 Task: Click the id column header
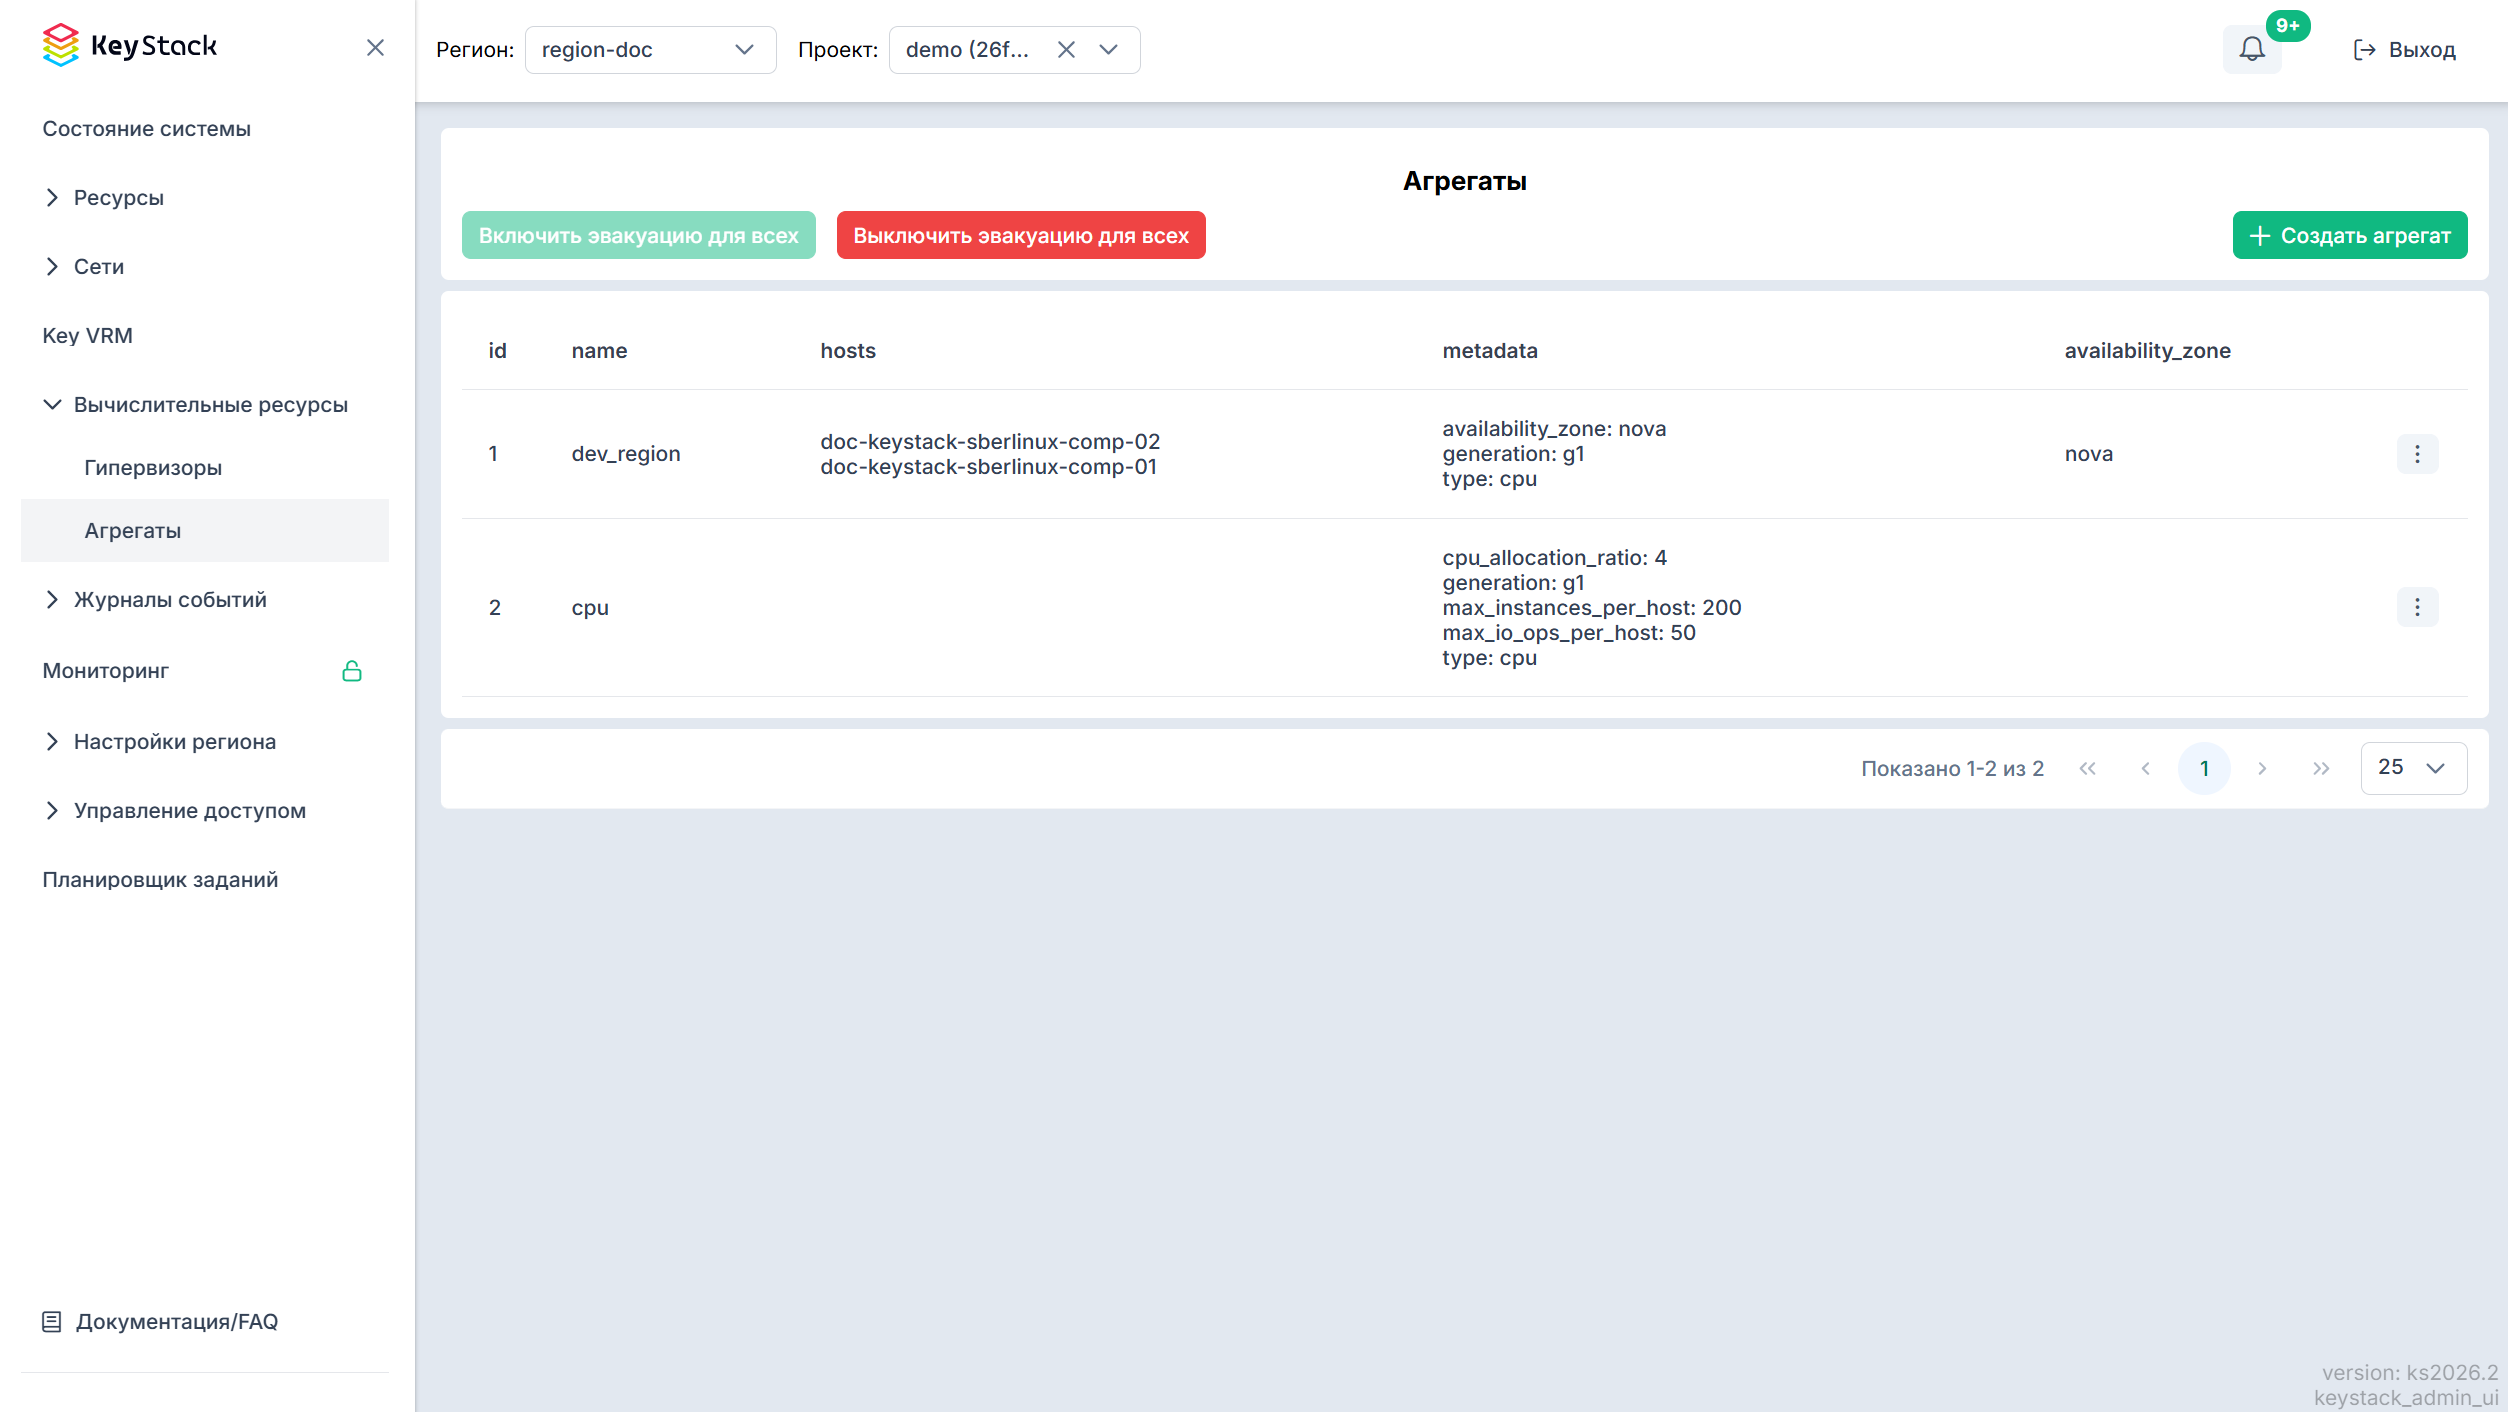point(497,351)
